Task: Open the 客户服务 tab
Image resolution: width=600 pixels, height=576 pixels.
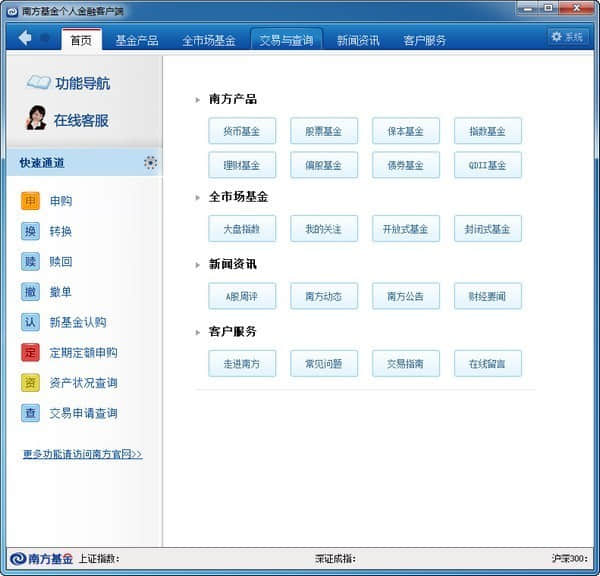Action: coord(425,40)
